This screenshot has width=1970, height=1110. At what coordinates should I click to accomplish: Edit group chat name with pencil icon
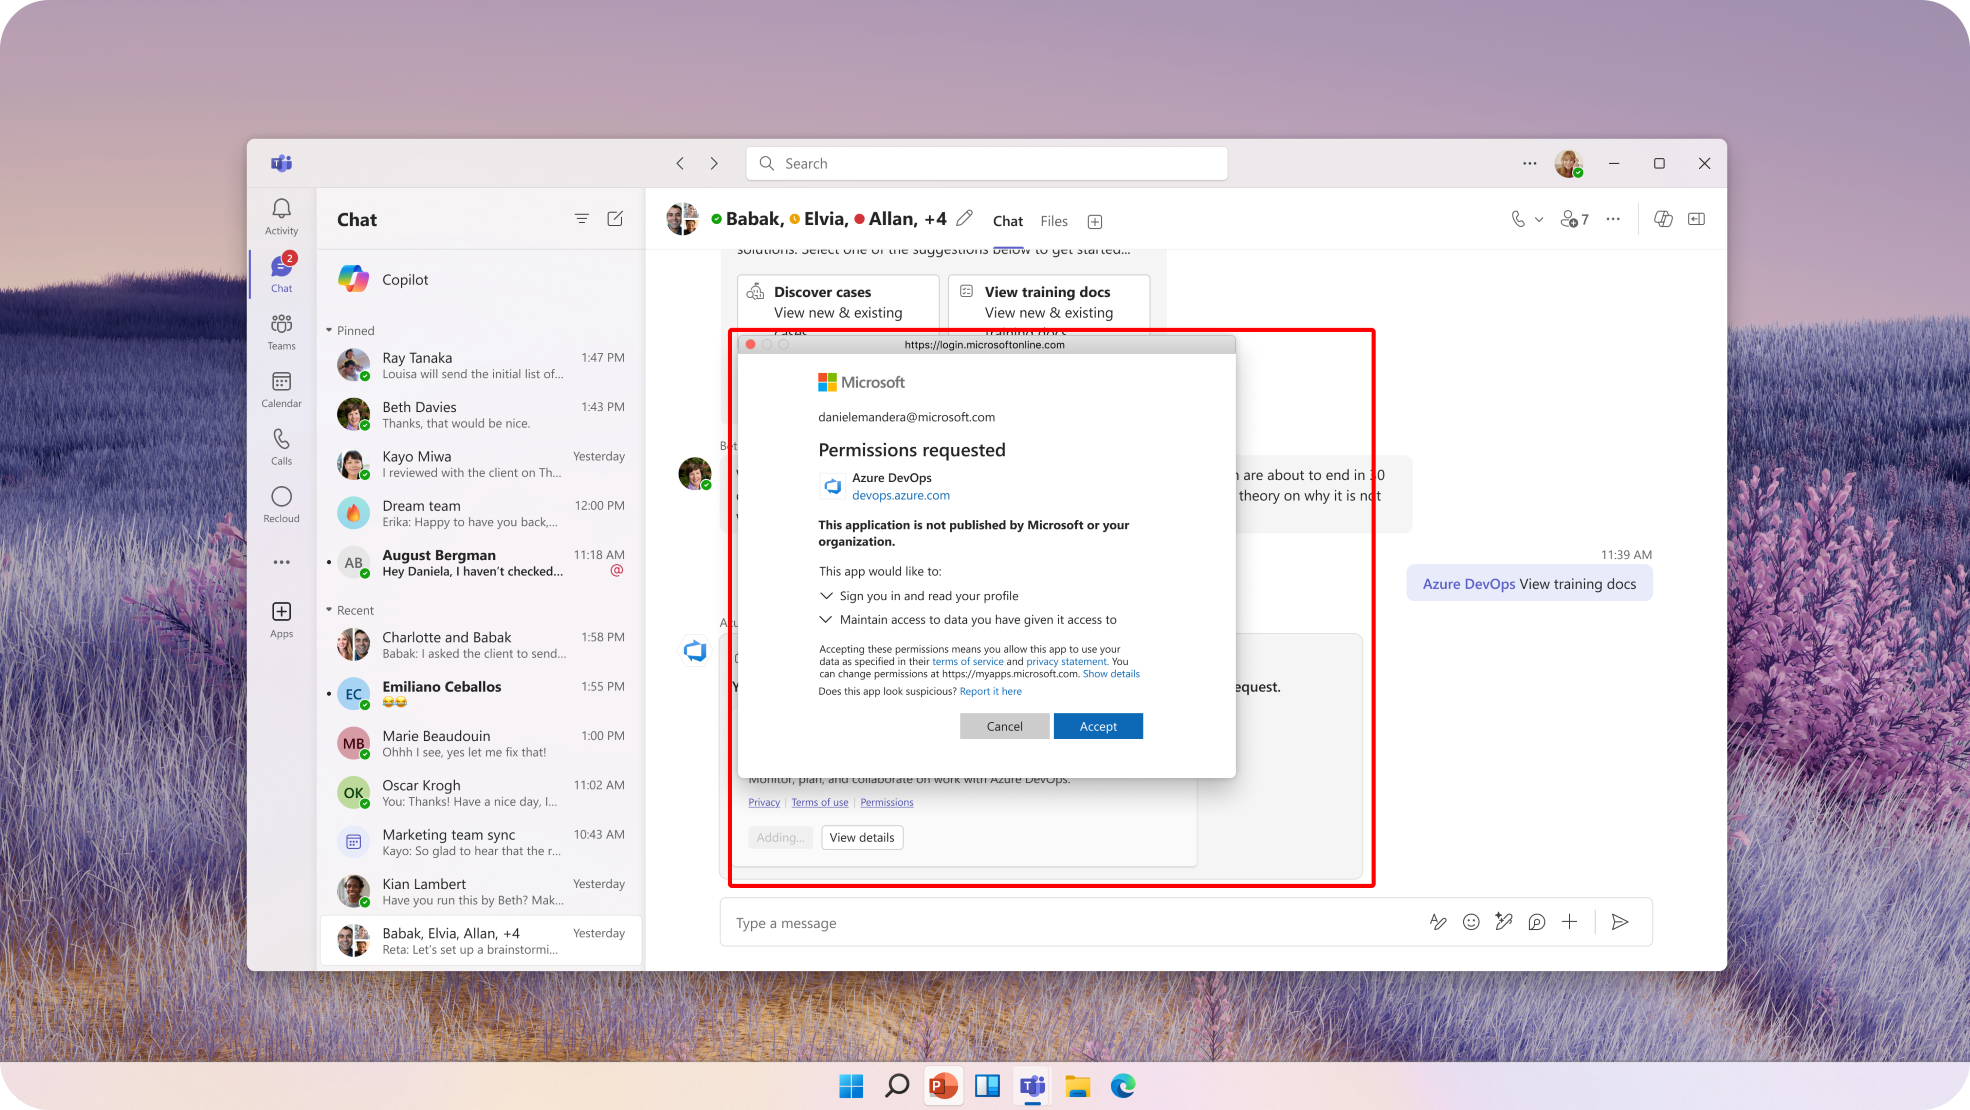click(964, 219)
